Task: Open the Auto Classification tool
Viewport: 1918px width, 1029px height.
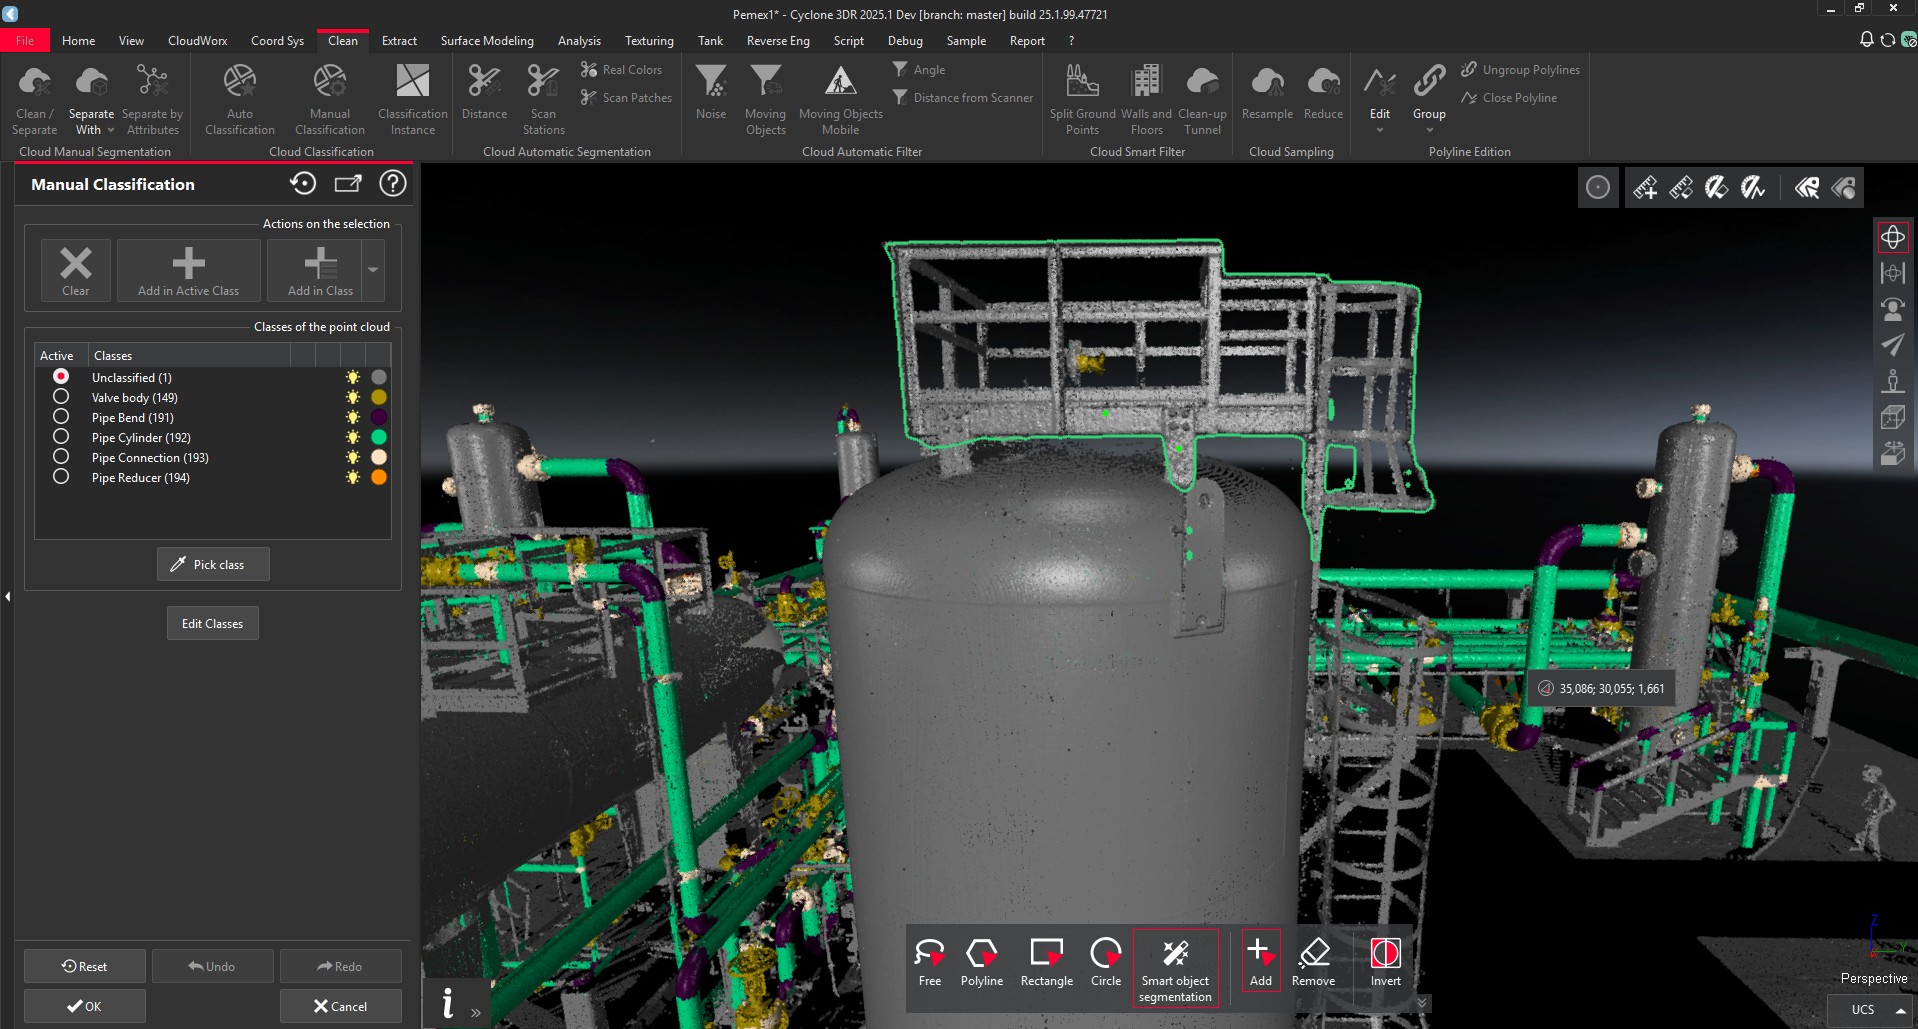Action: point(239,96)
